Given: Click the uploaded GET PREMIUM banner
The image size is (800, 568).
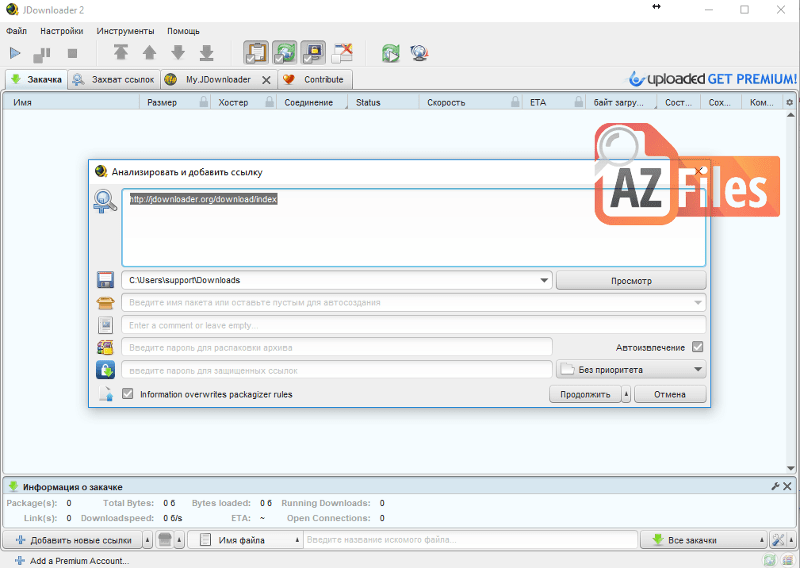Looking at the screenshot, I should click(x=712, y=79).
